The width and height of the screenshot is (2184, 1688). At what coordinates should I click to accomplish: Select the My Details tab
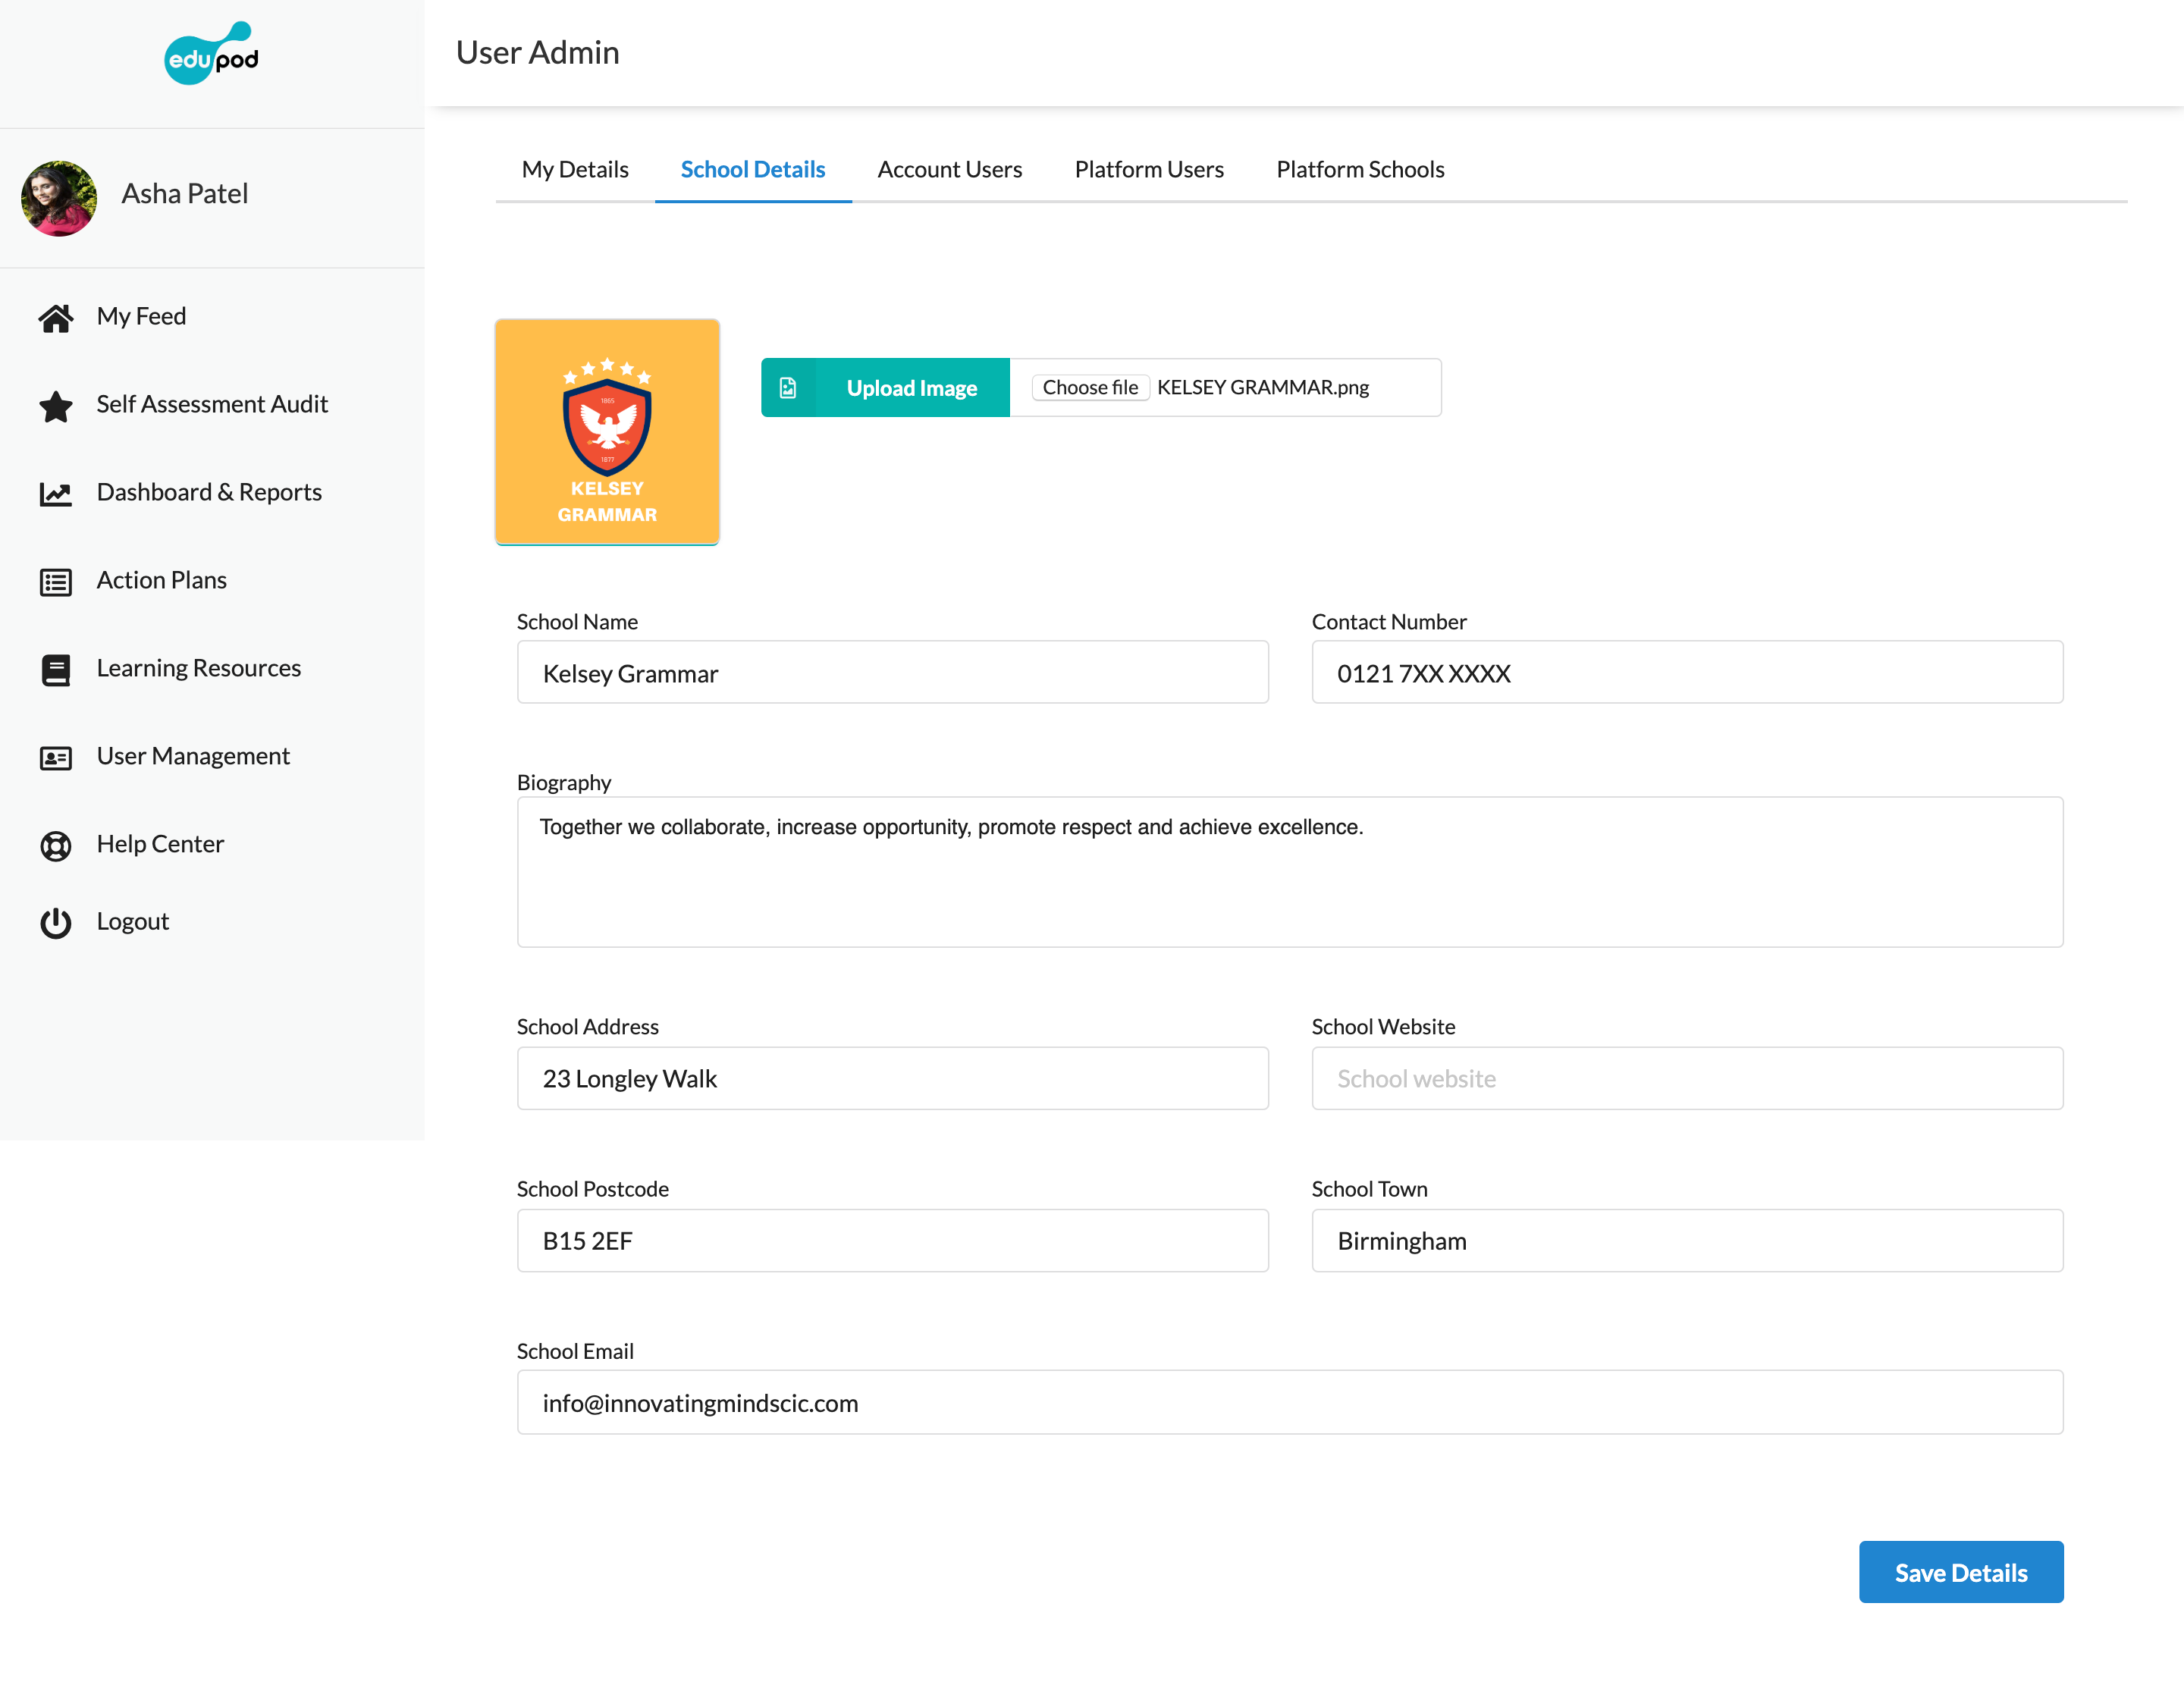pyautogui.click(x=574, y=168)
